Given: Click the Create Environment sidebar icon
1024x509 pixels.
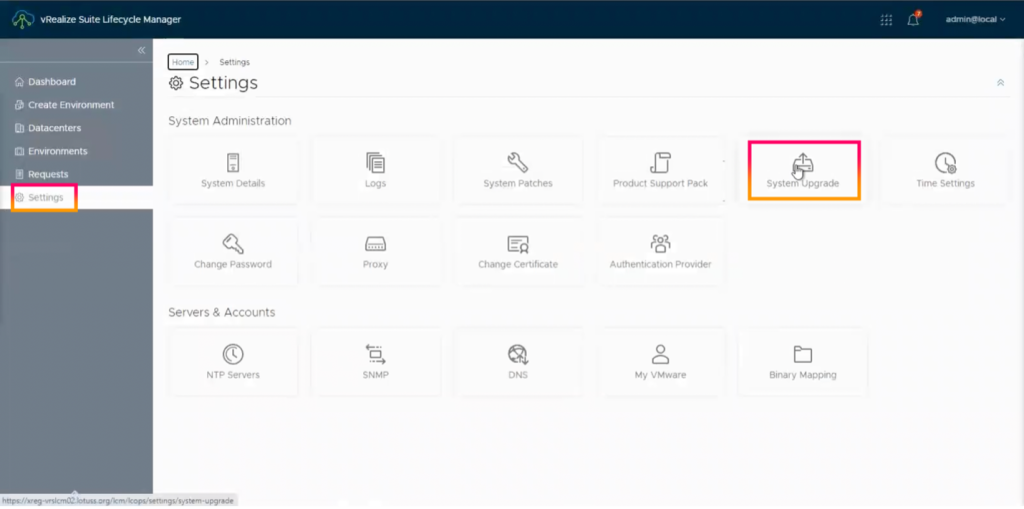Looking at the screenshot, I should click(19, 105).
